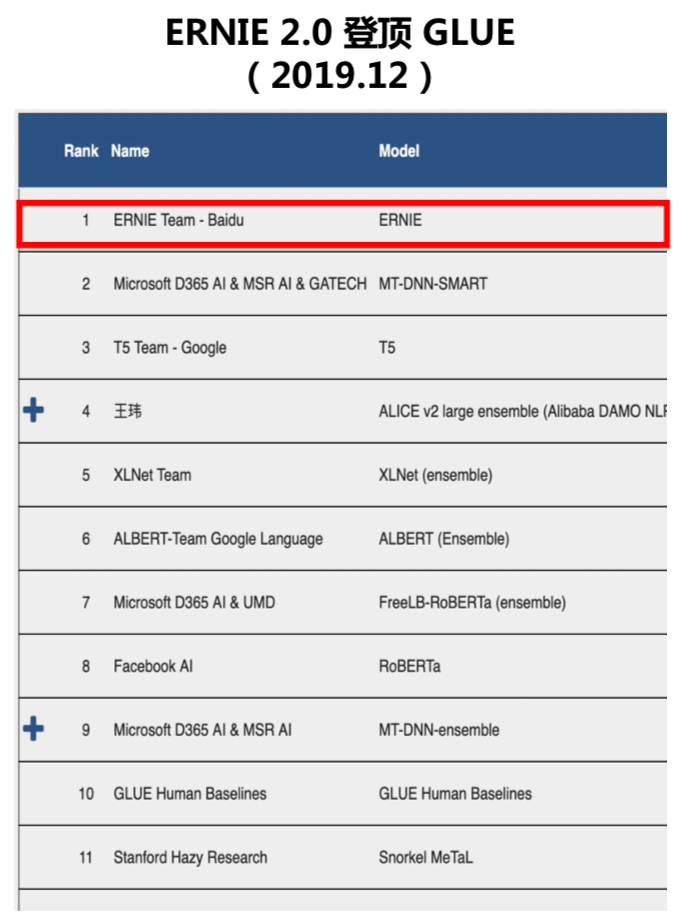Open ALBERT-Team Google Language entry
The width and height of the screenshot is (680, 924).
[218, 539]
